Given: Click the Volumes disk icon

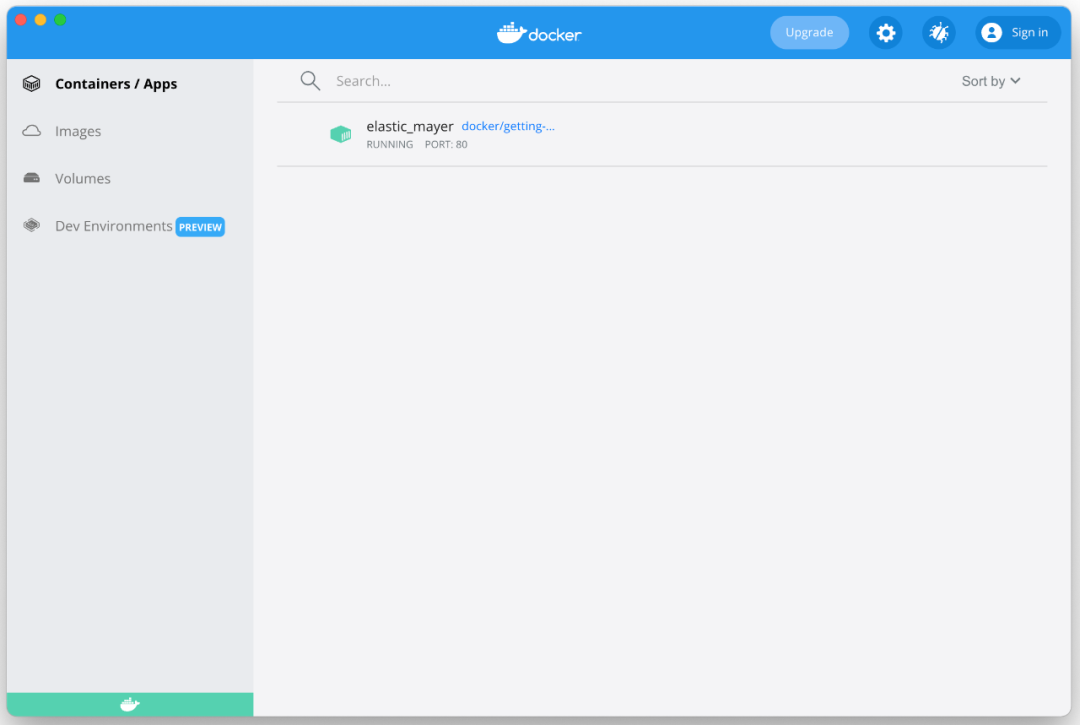Looking at the screenshot, I should [x=32, y=178].
